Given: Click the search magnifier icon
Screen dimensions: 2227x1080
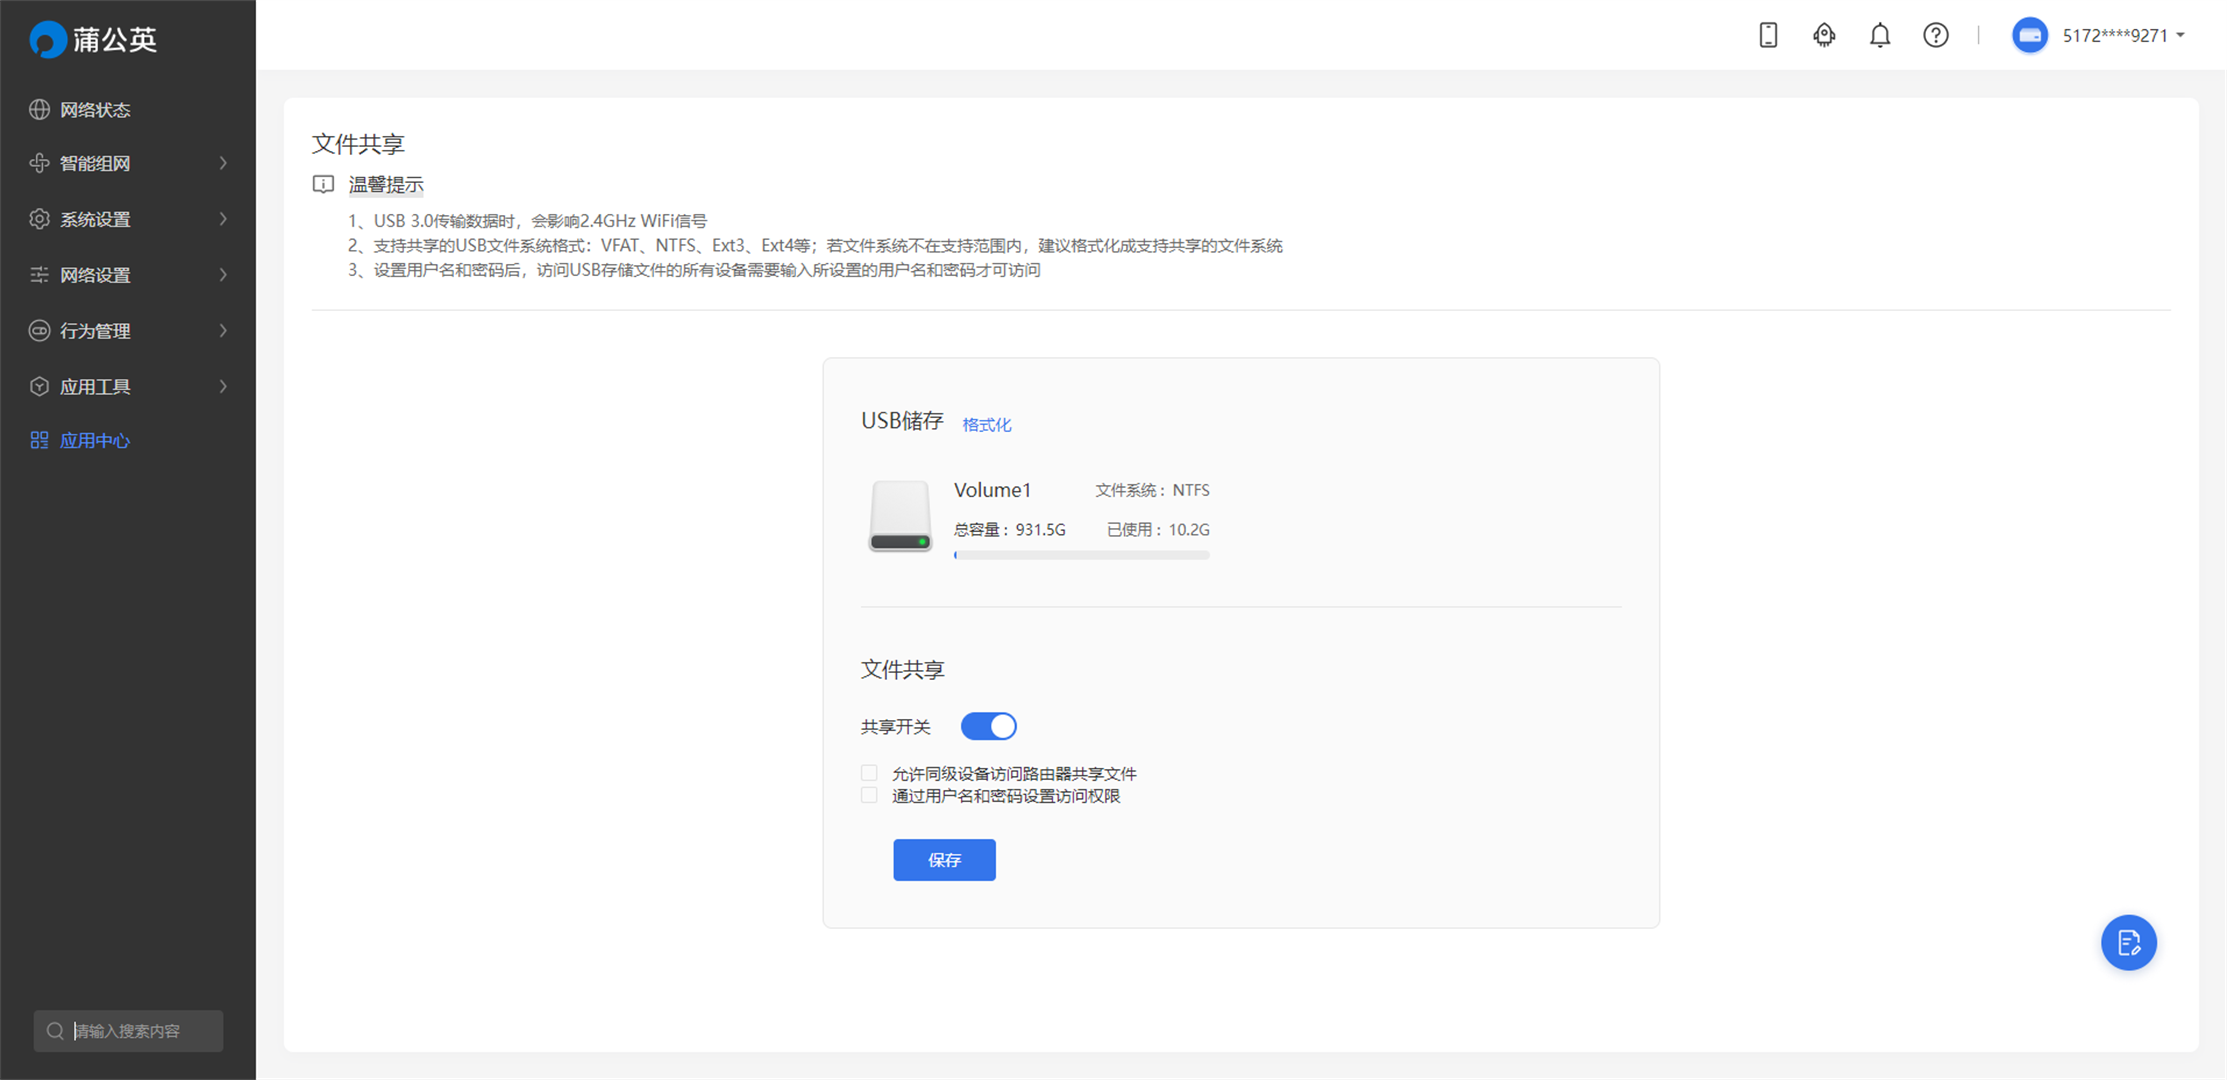Looking at the screenshot, I should (55, 1031).
